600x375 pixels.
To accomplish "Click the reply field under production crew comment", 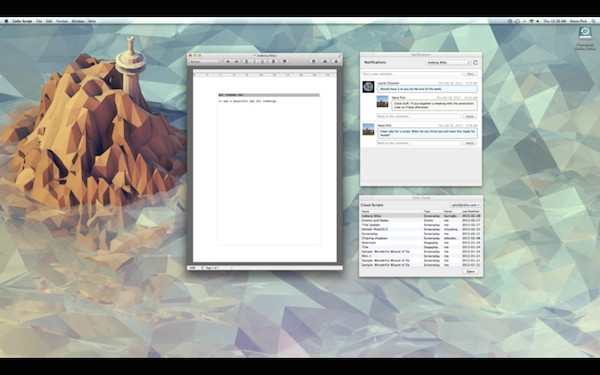I will click(x=419, y=116).
